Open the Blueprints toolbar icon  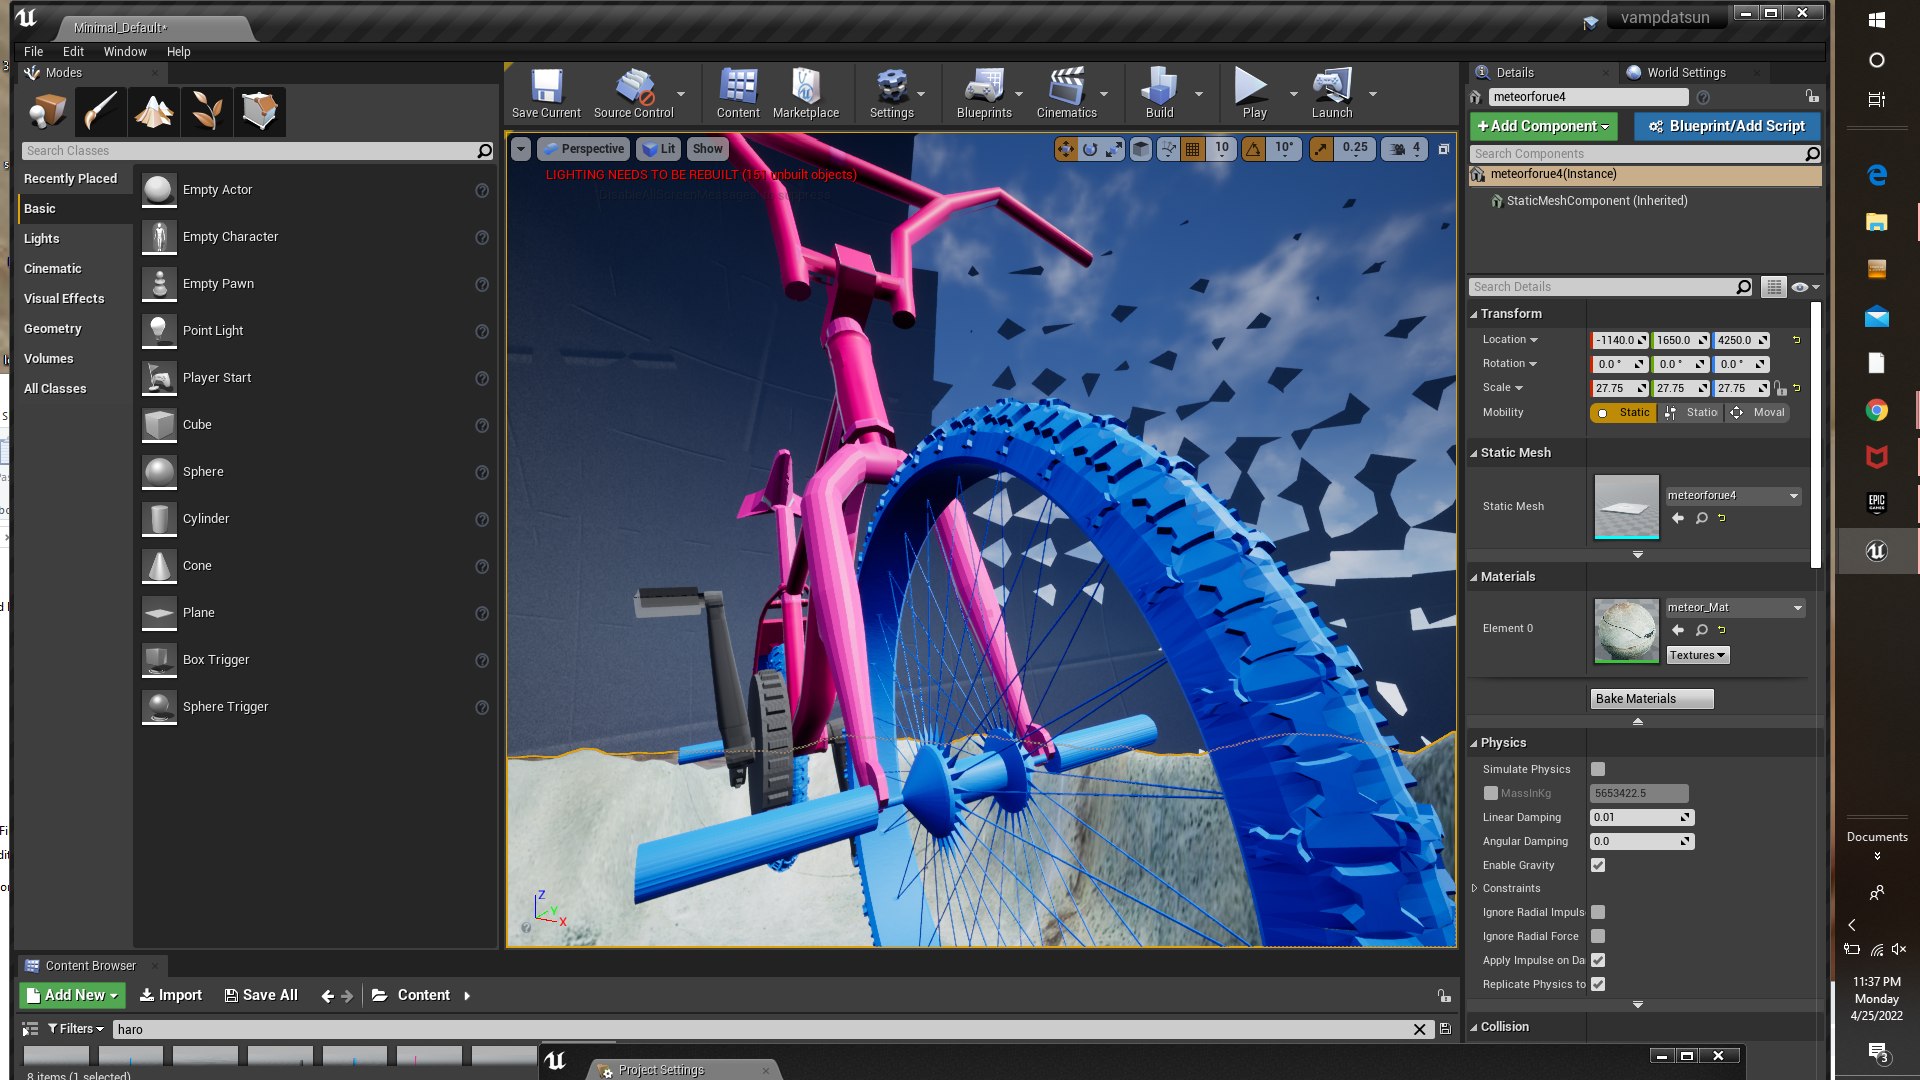984,94
